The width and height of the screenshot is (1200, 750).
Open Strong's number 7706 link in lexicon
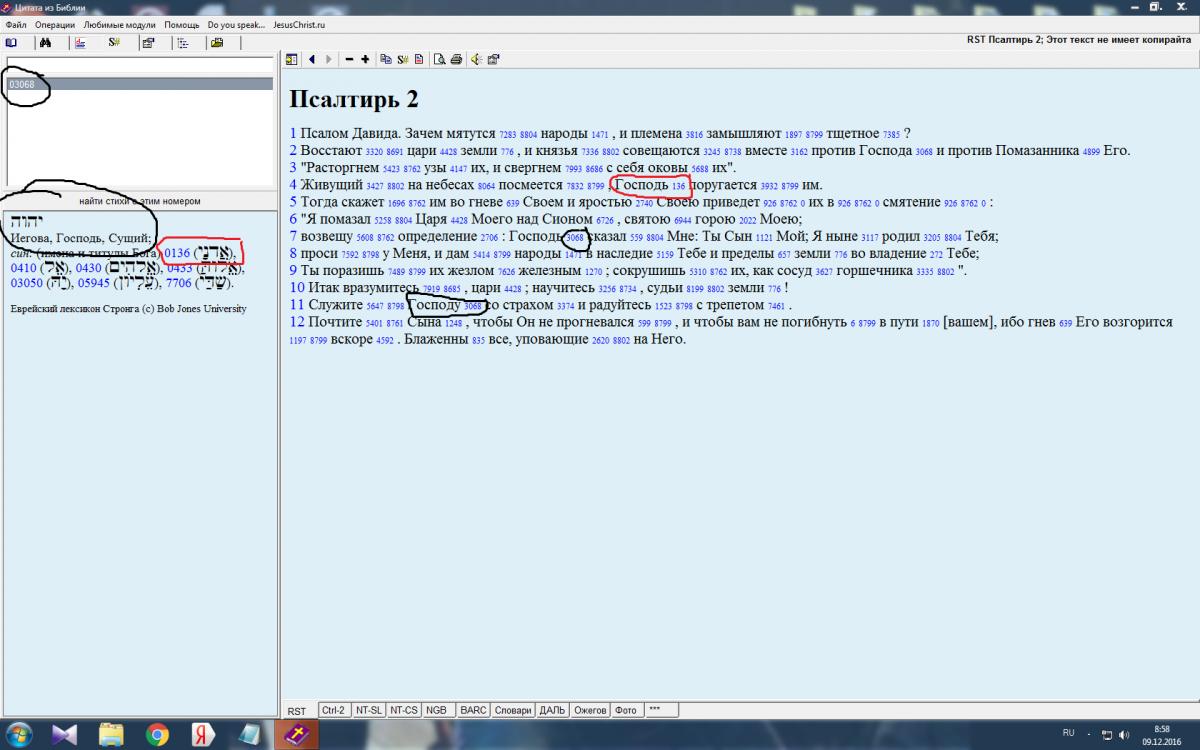(x=181, y=283)
